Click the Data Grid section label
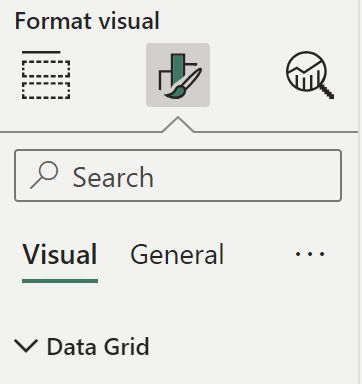 pos(98,347)
